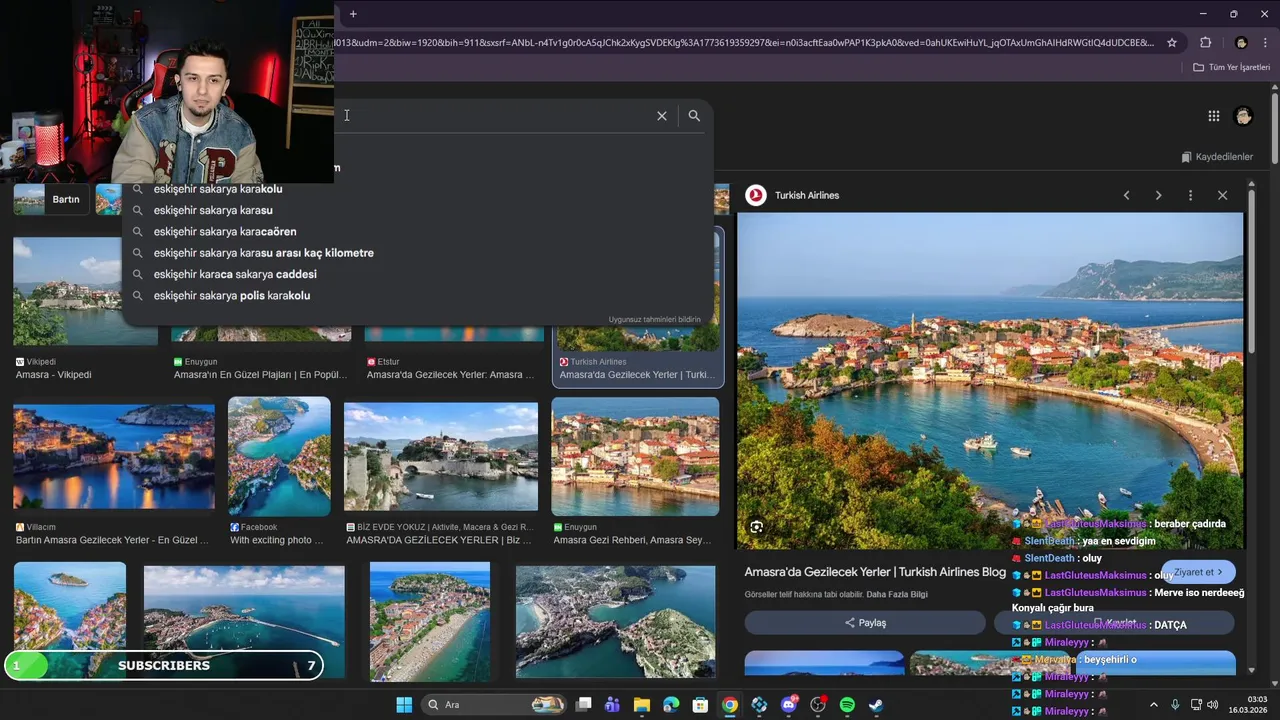Open the Chrome three-dot menu
Image resolution: width=1280 pixels, height=720 pixels.
(x=1264, y=43)
